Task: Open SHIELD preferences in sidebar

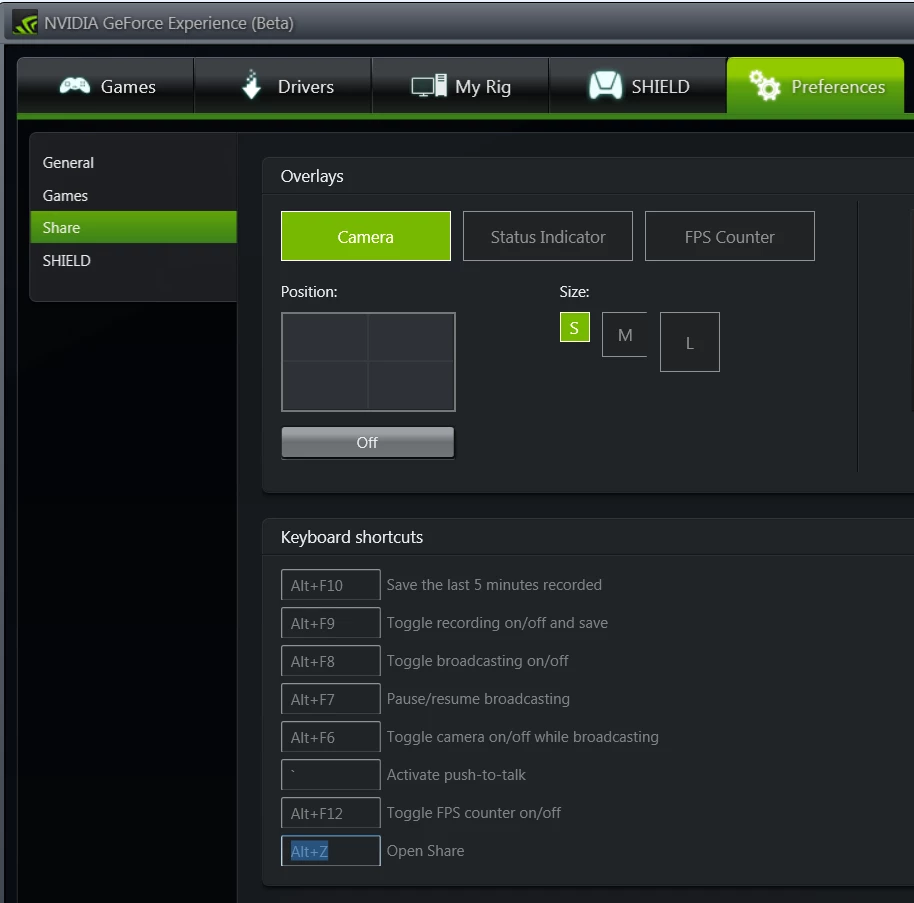Action: (x=133, y=261)
